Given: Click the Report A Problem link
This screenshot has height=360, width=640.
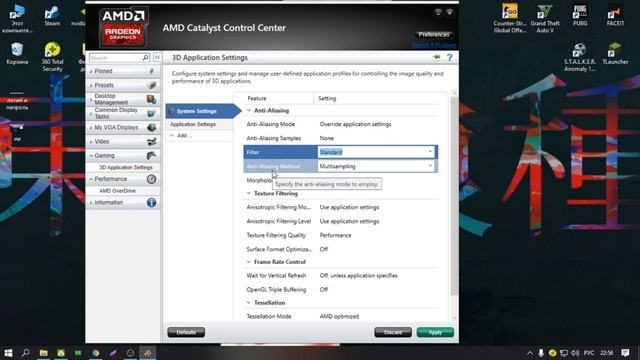Looking at the screenshot, I should (433, 45).
